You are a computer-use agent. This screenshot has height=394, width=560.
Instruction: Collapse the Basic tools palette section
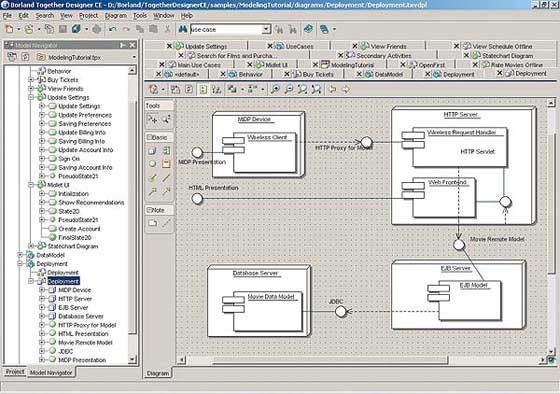coord(149,137)
